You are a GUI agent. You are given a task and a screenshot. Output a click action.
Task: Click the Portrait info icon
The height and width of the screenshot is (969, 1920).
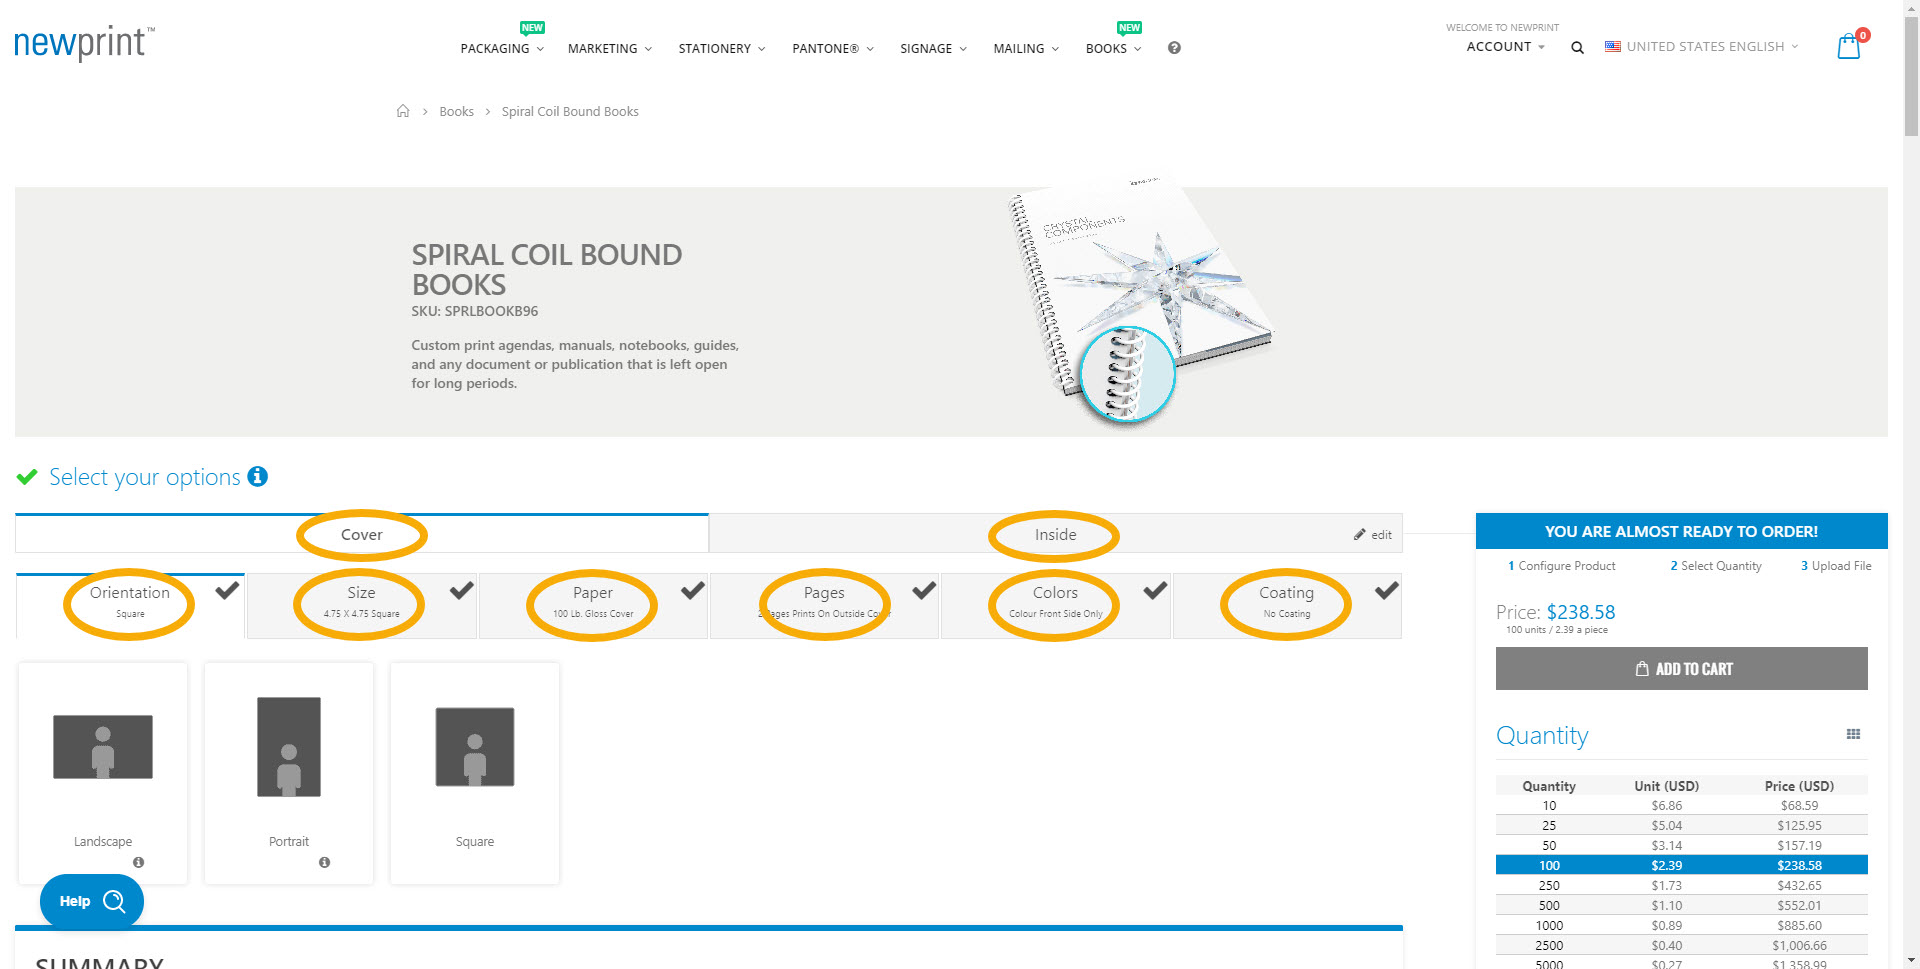(x=324, y=862)
